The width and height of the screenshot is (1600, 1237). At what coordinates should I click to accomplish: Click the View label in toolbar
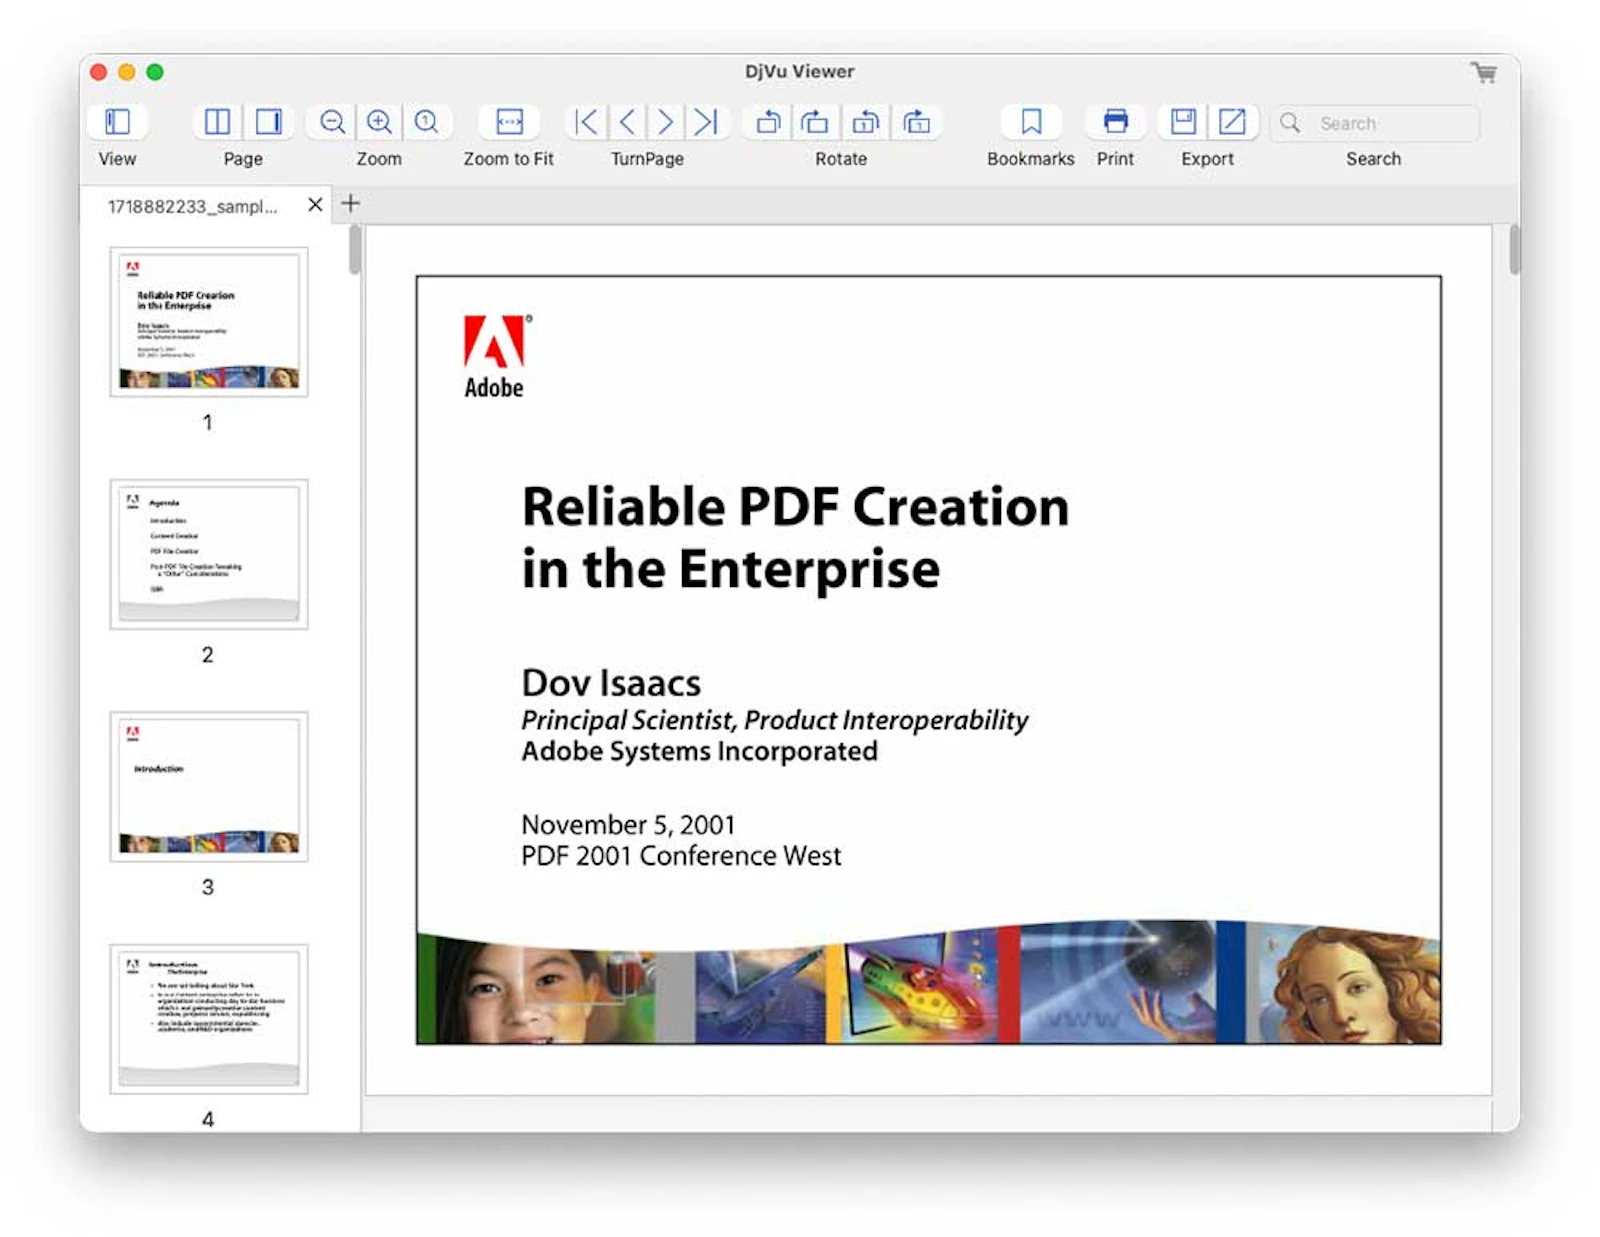(117, 159)
